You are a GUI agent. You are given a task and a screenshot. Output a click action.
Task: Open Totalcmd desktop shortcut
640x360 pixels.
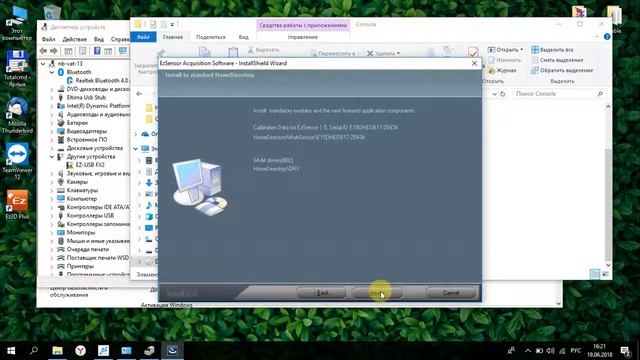(17, 69)
